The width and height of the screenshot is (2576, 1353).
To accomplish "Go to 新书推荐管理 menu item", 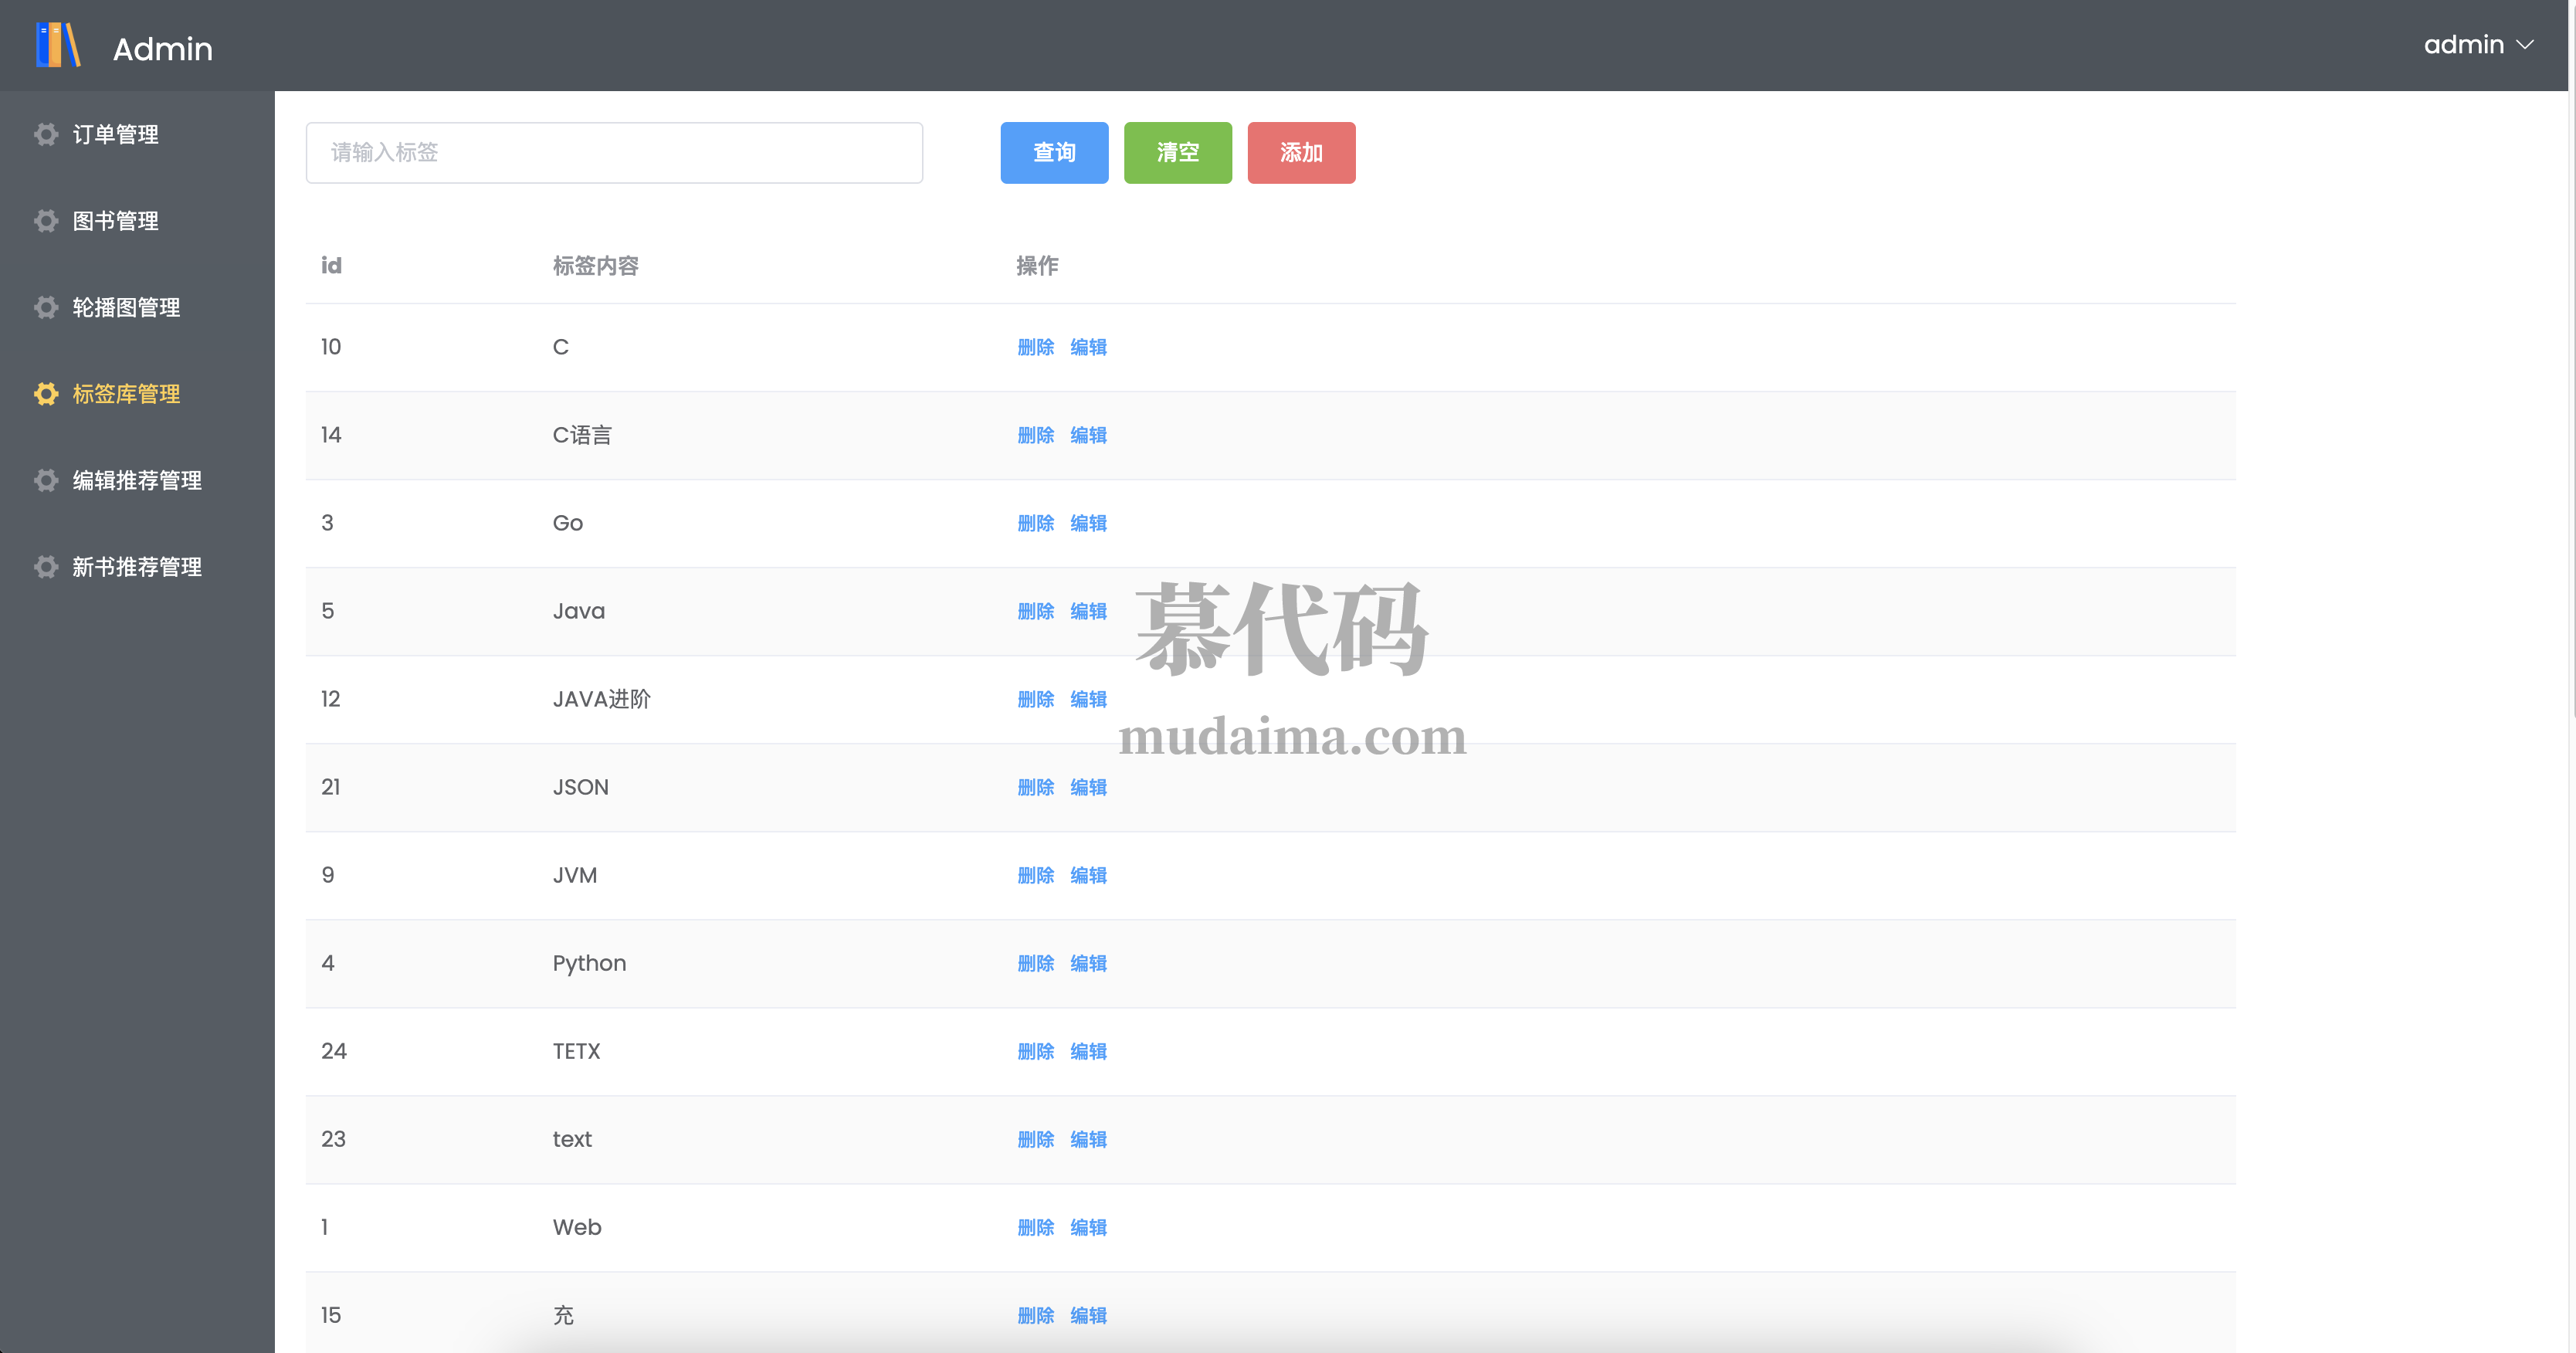I will pos(137,567).
